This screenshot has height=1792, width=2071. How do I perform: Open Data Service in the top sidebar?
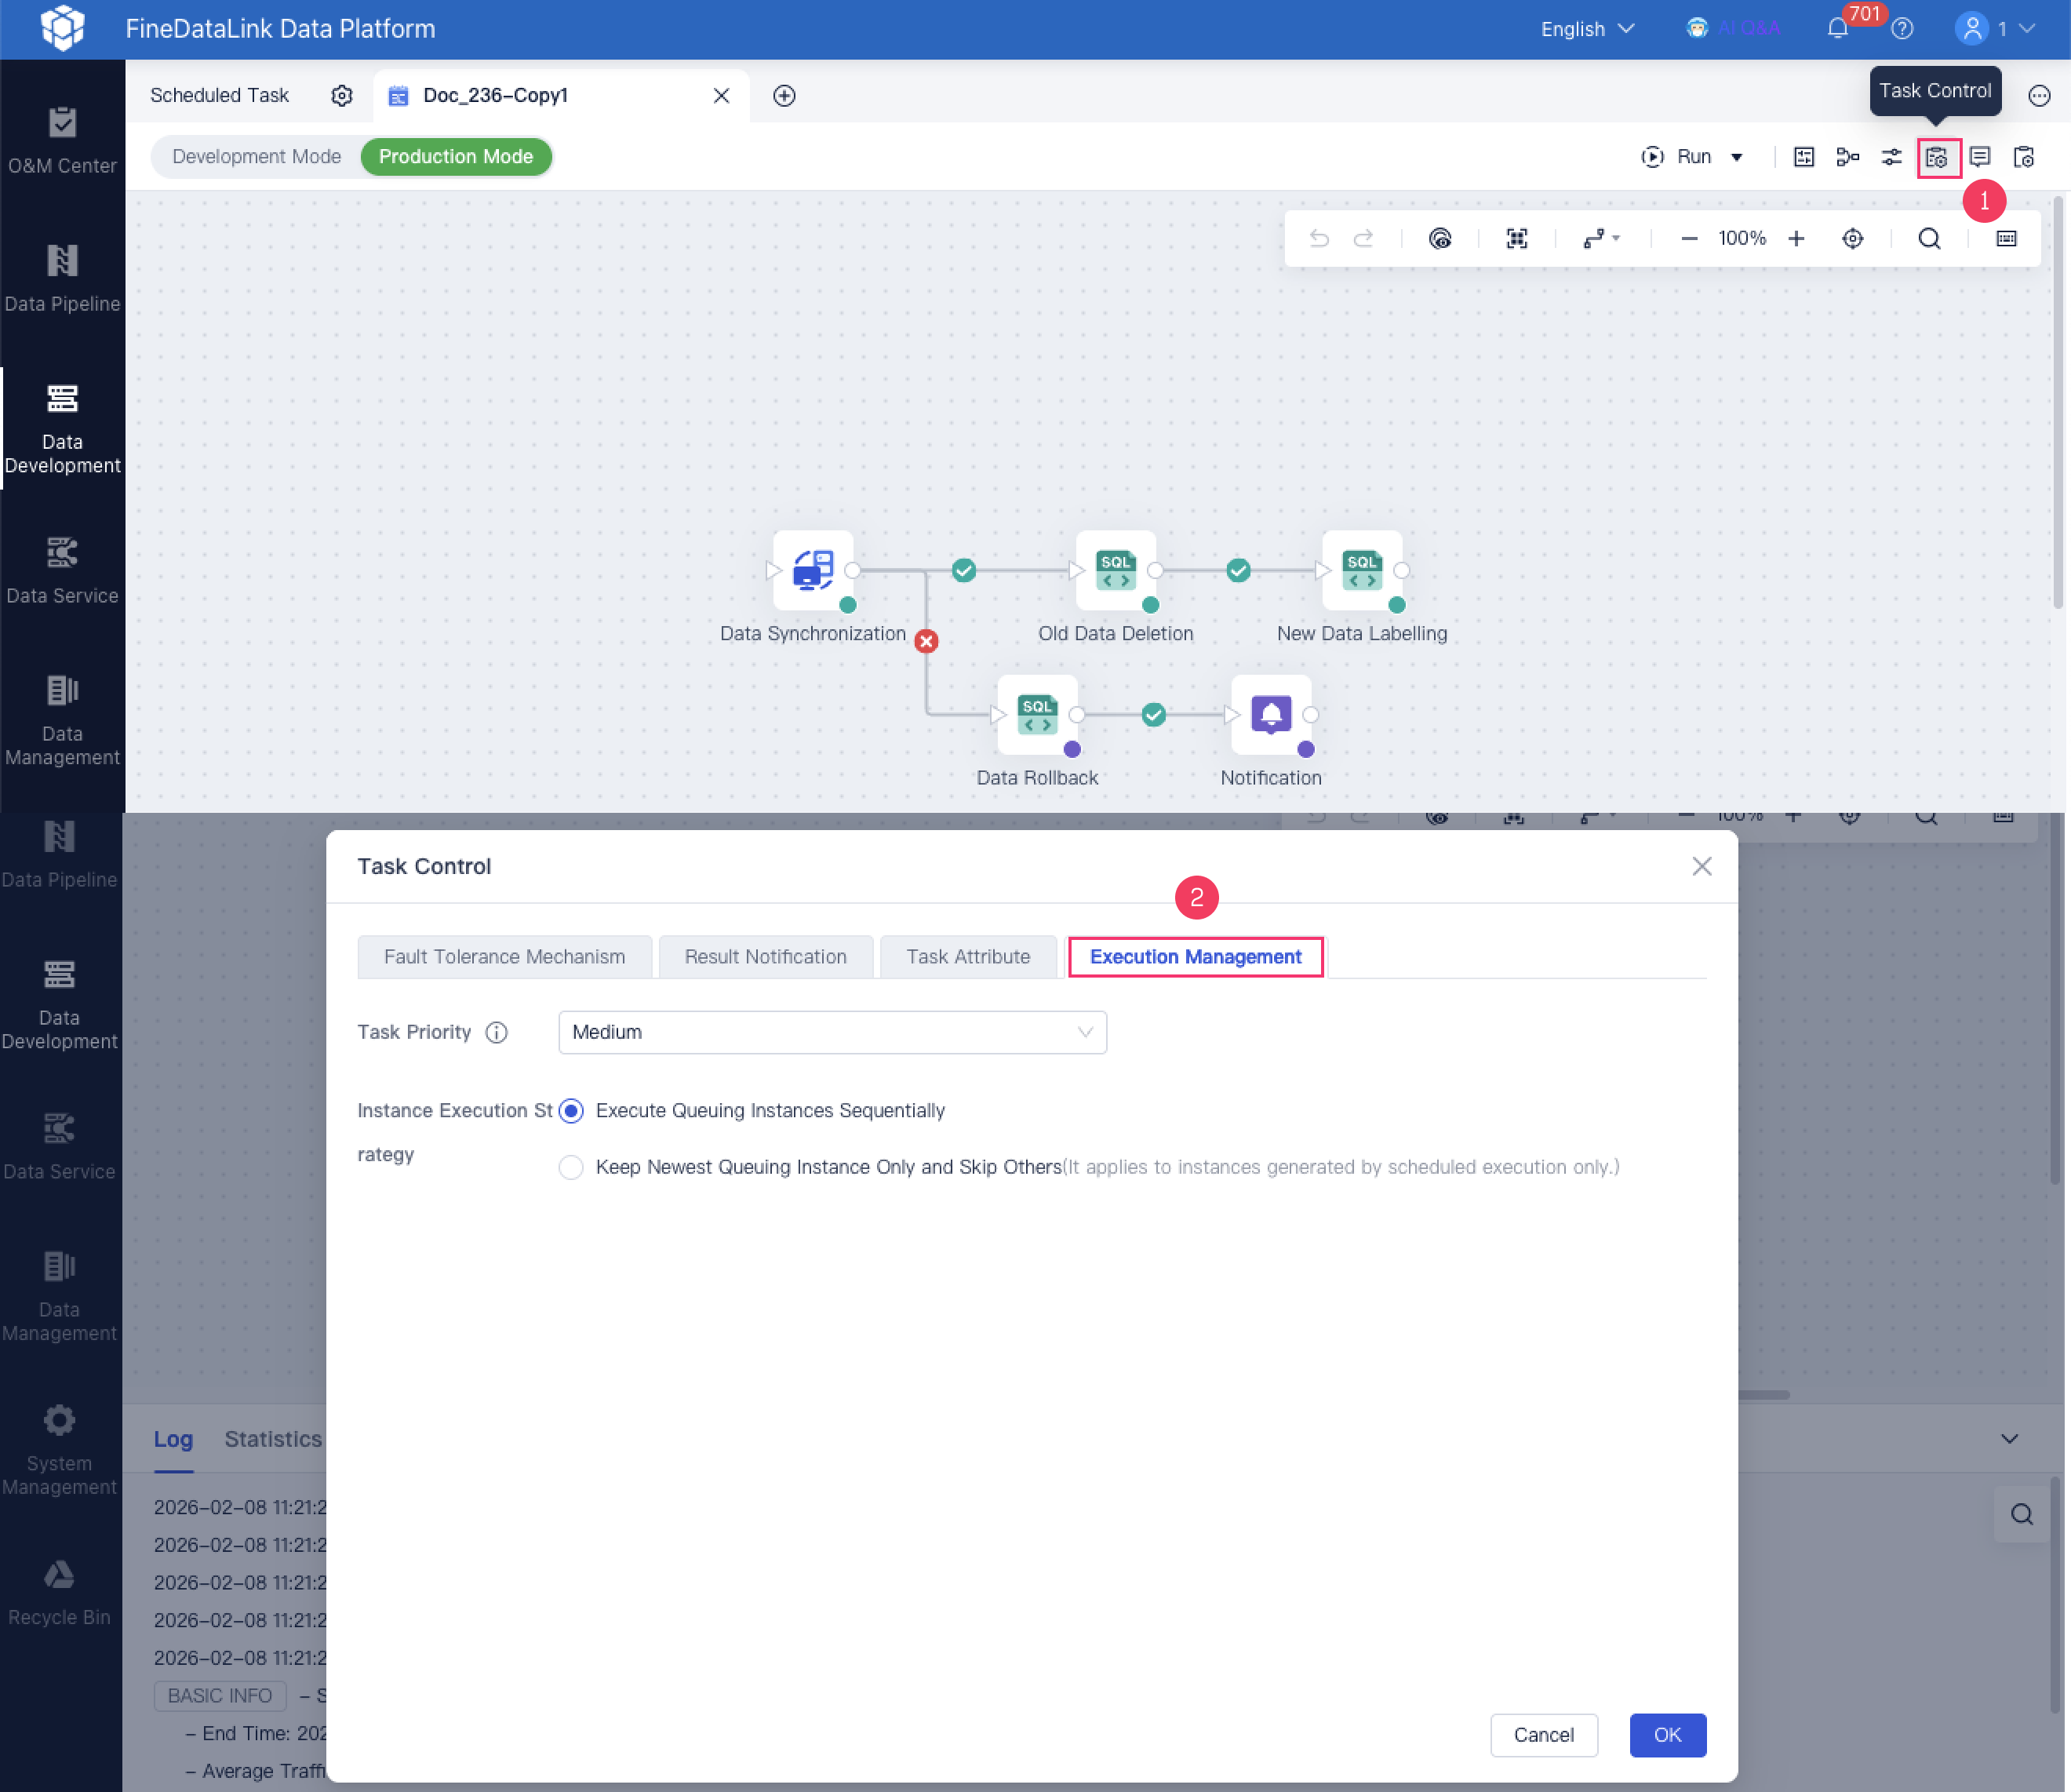[62, 570]
